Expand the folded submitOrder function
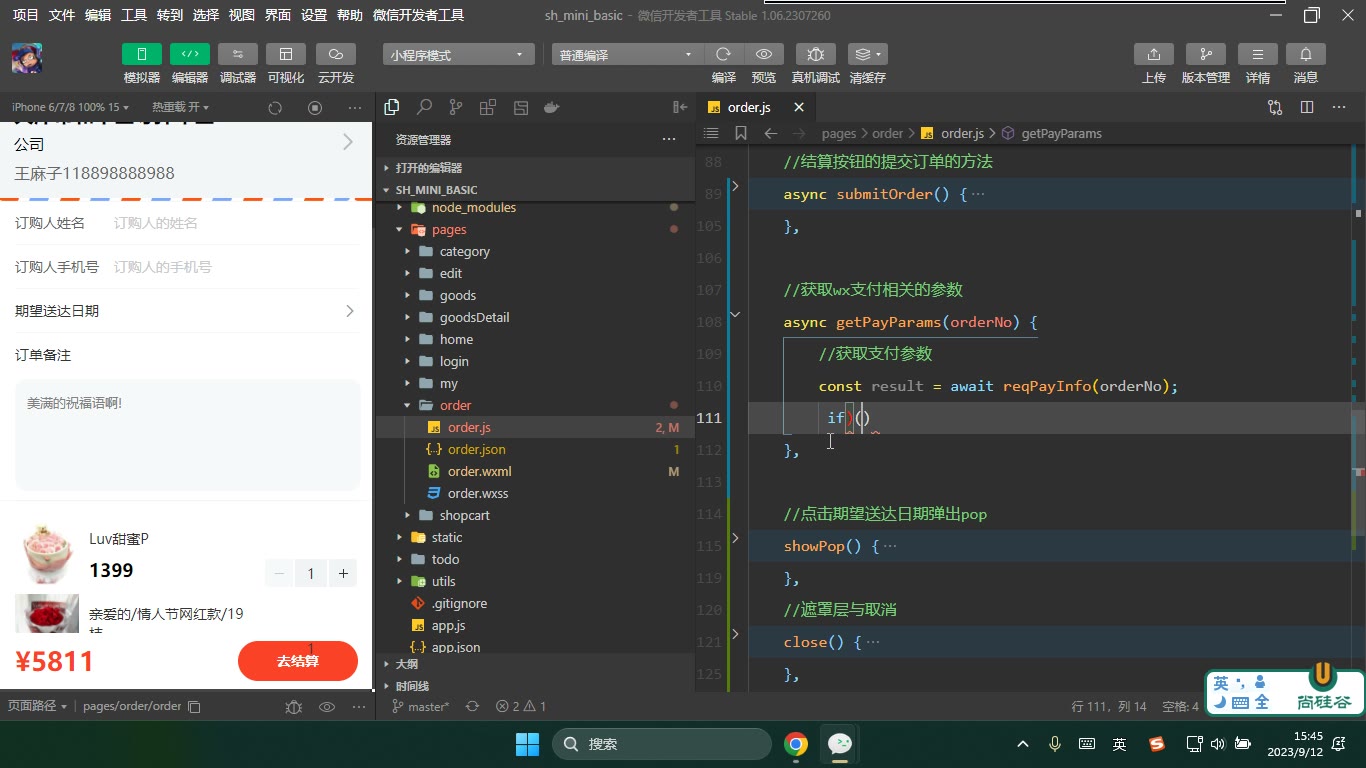1366x768 pixels. point(735,186)
